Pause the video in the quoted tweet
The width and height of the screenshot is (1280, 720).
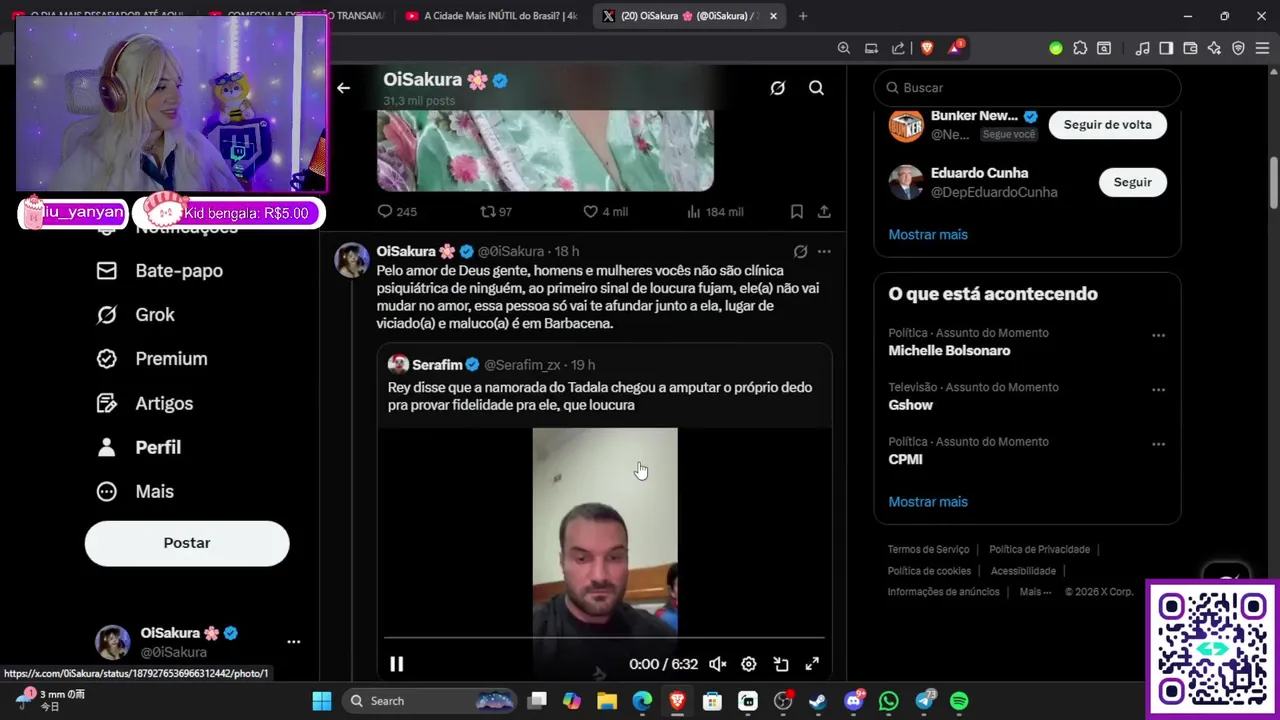[396, 664]
